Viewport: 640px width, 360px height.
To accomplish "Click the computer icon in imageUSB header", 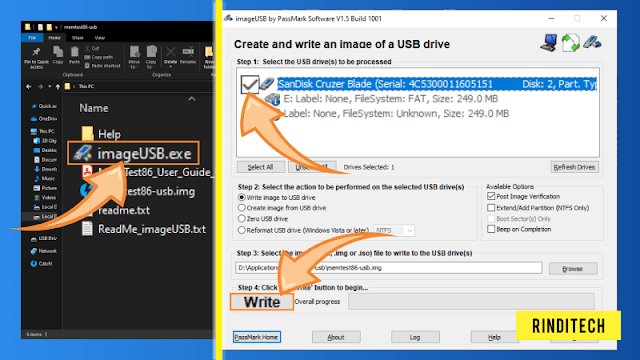I will 549,43.
